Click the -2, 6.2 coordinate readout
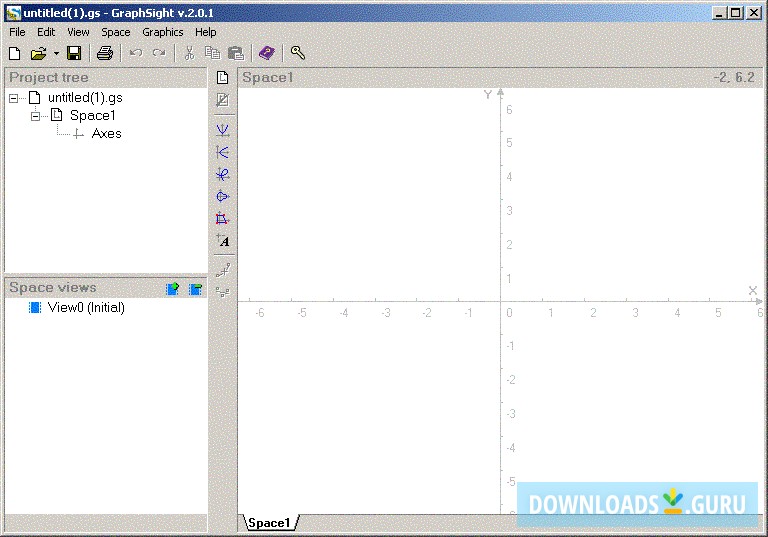This screenshot has height=537, width=768. click(x=734, y=77)
